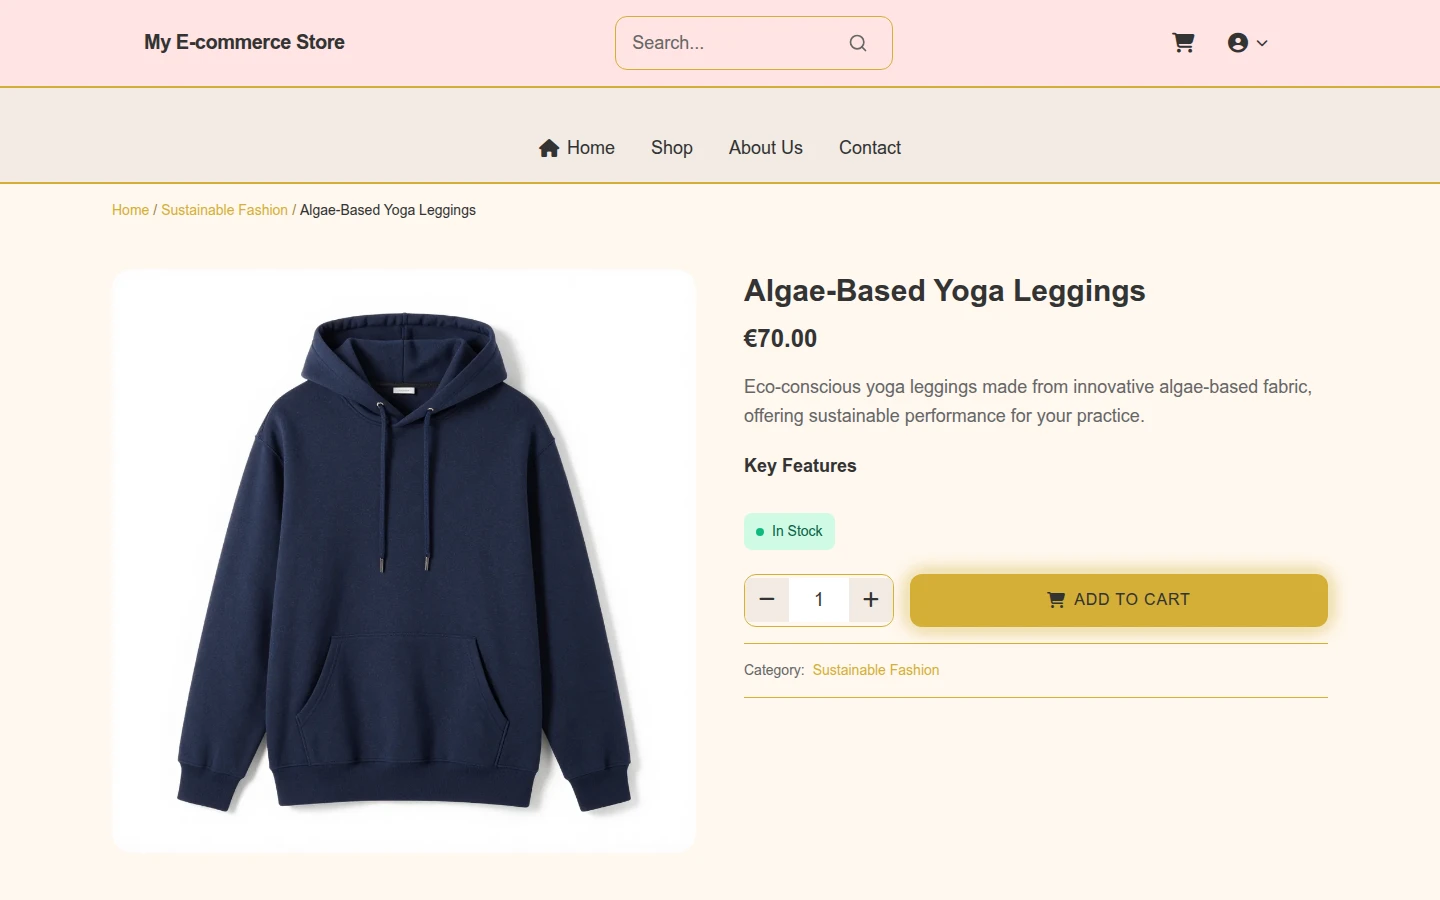Open the Contact menu item
The image size is (1440, 900).
point(870,148)
